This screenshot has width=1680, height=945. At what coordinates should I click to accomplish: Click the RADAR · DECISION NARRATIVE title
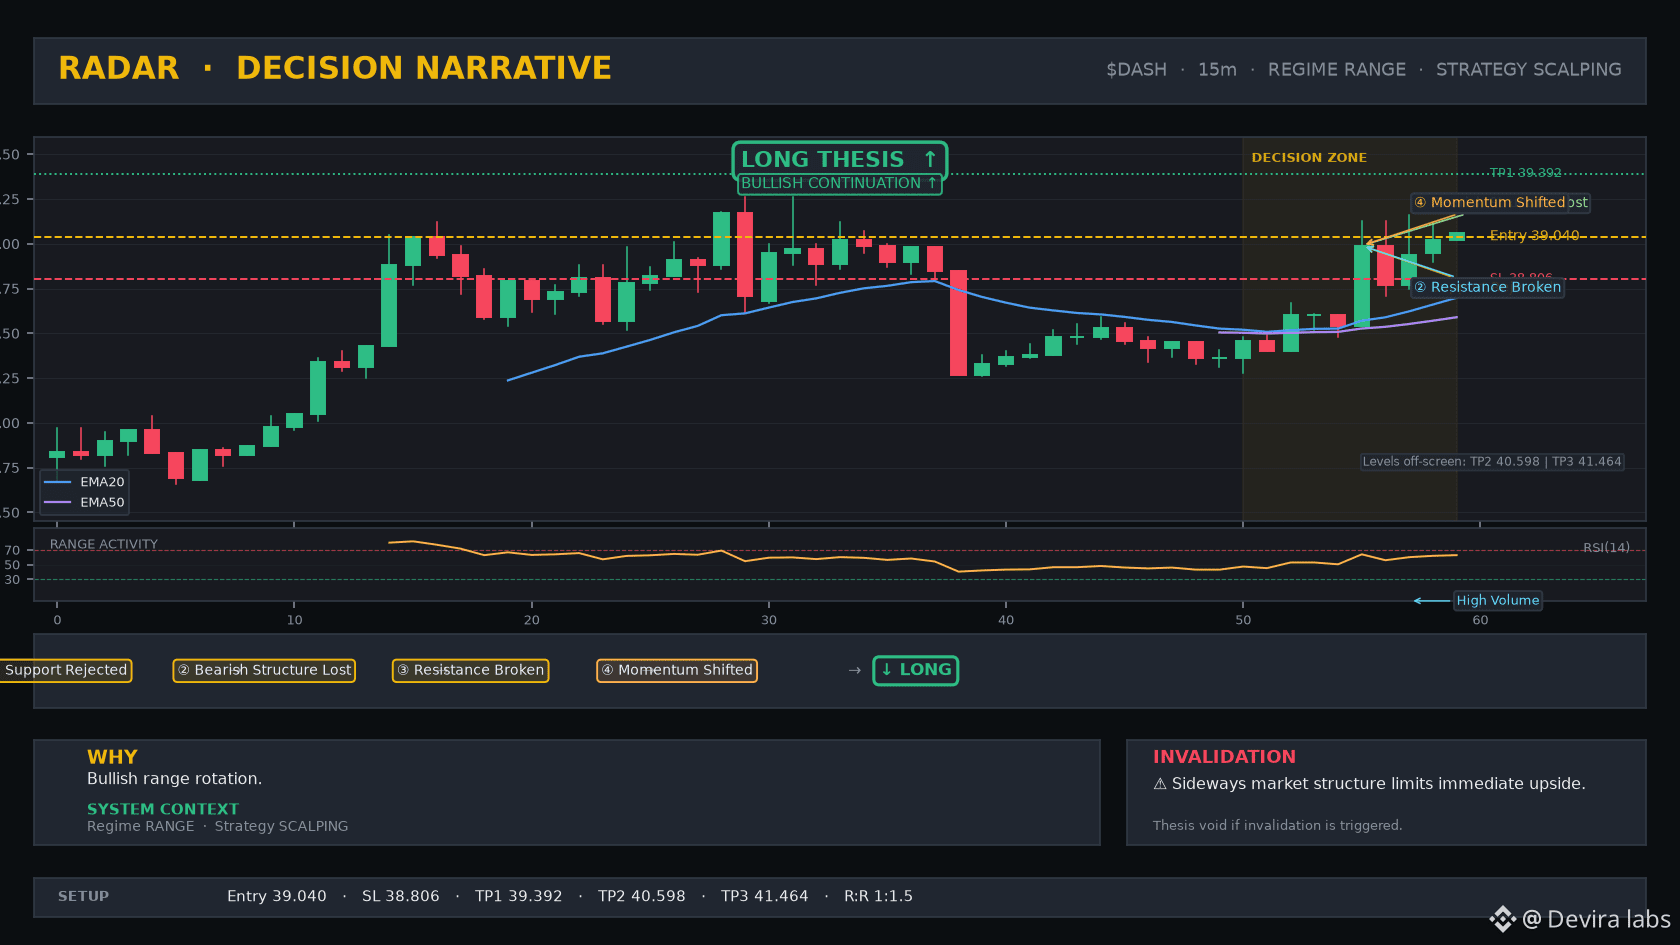(x=335, y=68)
